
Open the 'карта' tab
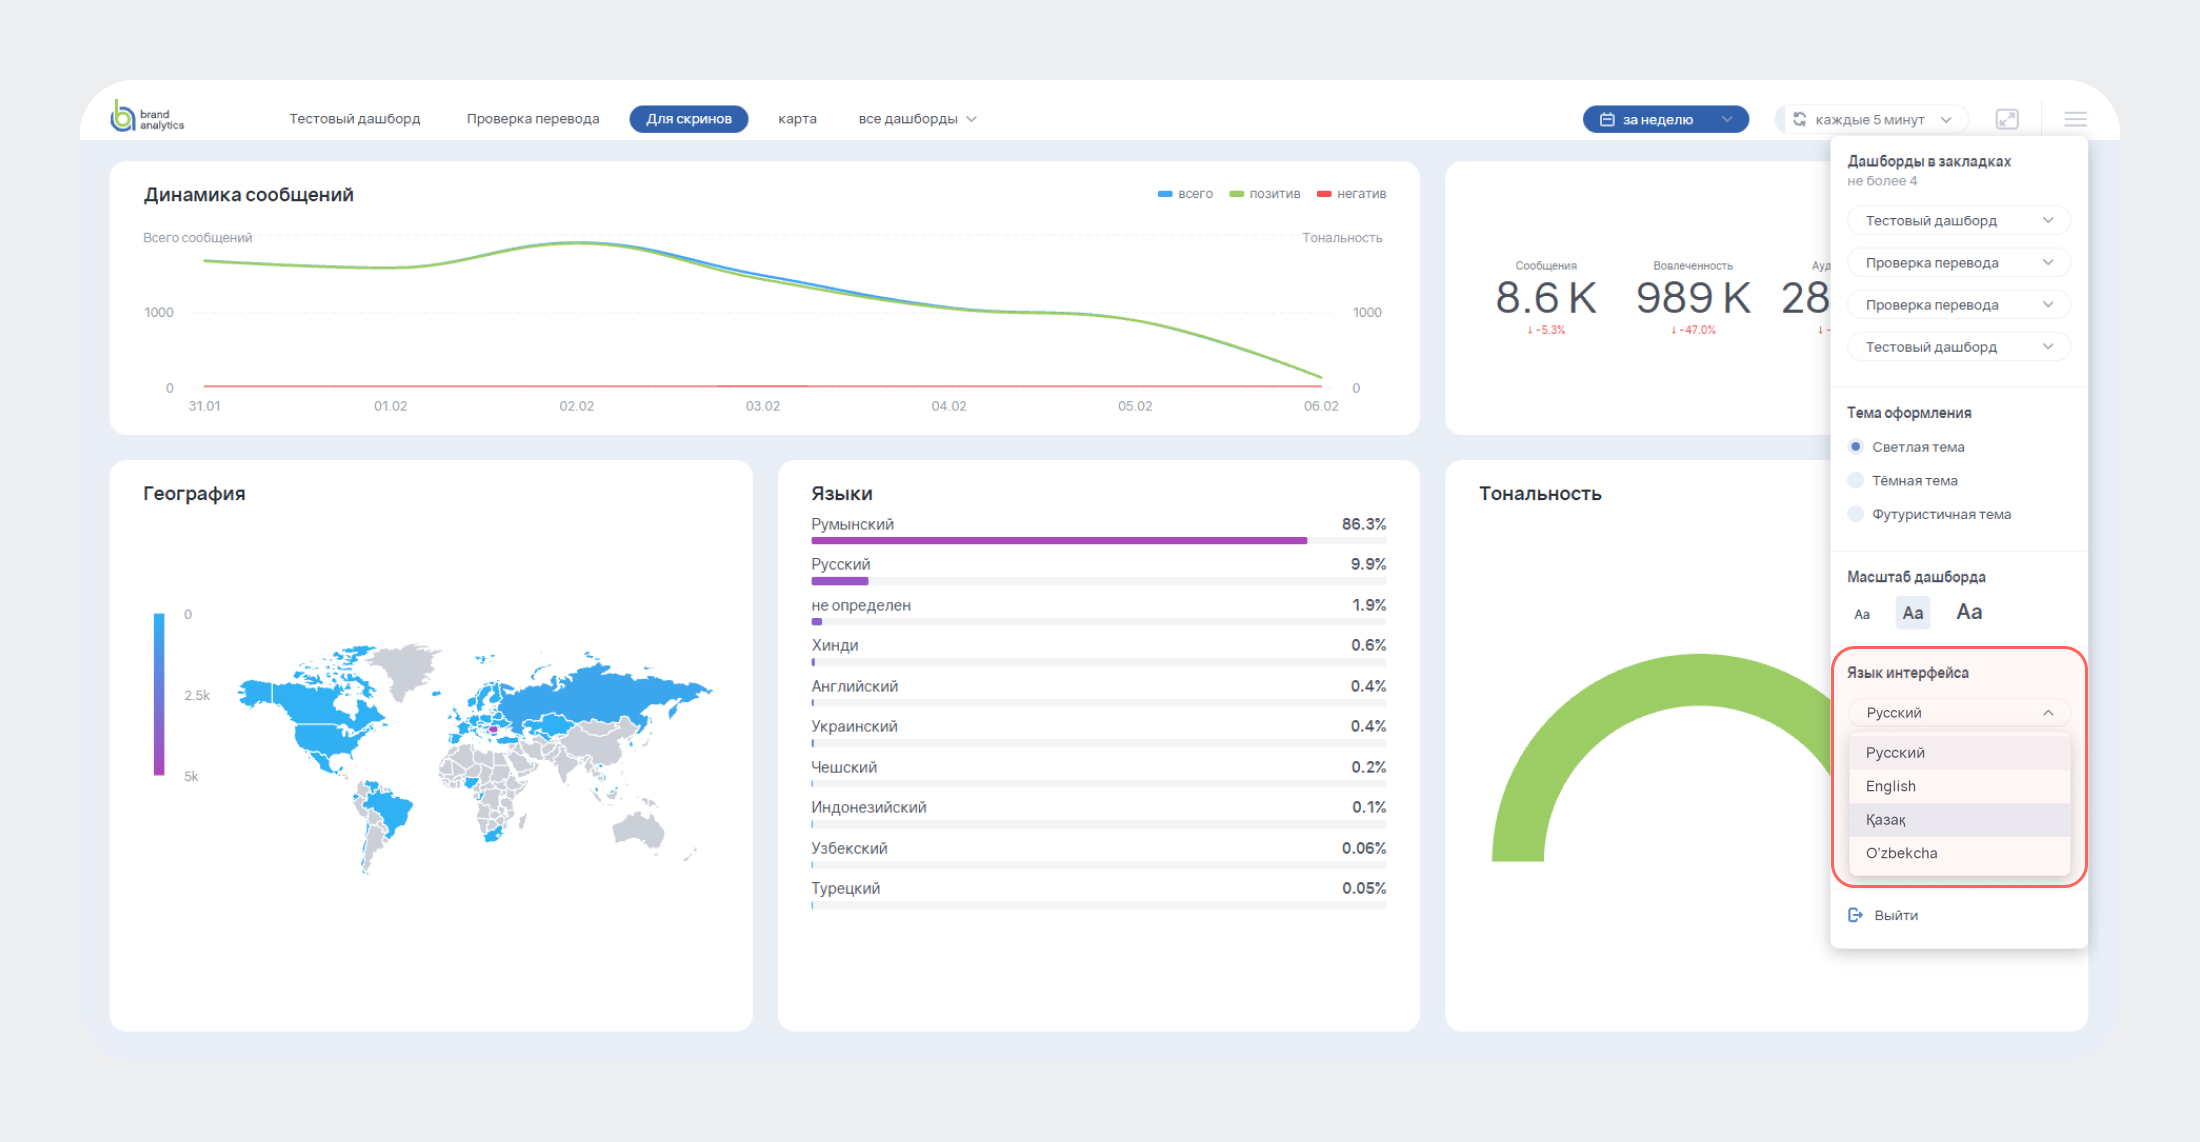[x=797, y=119]
